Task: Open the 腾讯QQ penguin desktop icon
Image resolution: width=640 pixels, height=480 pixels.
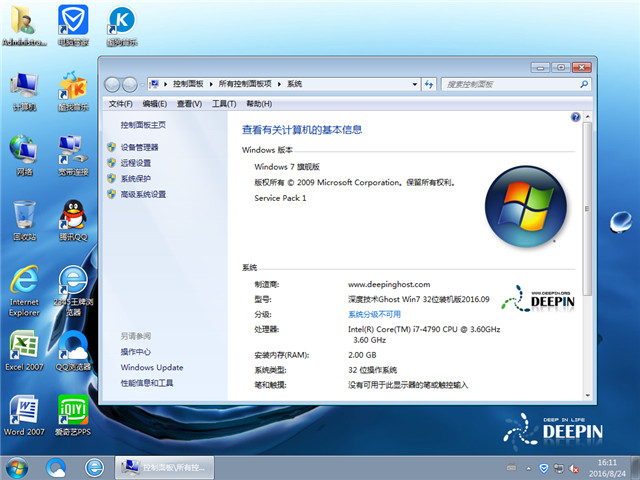Action: click(72, 216)
